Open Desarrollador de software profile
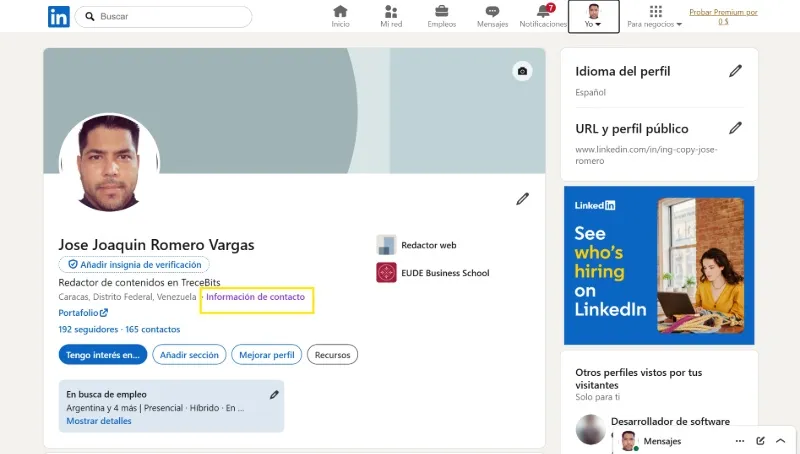800x454 pixels. (670, 421)
